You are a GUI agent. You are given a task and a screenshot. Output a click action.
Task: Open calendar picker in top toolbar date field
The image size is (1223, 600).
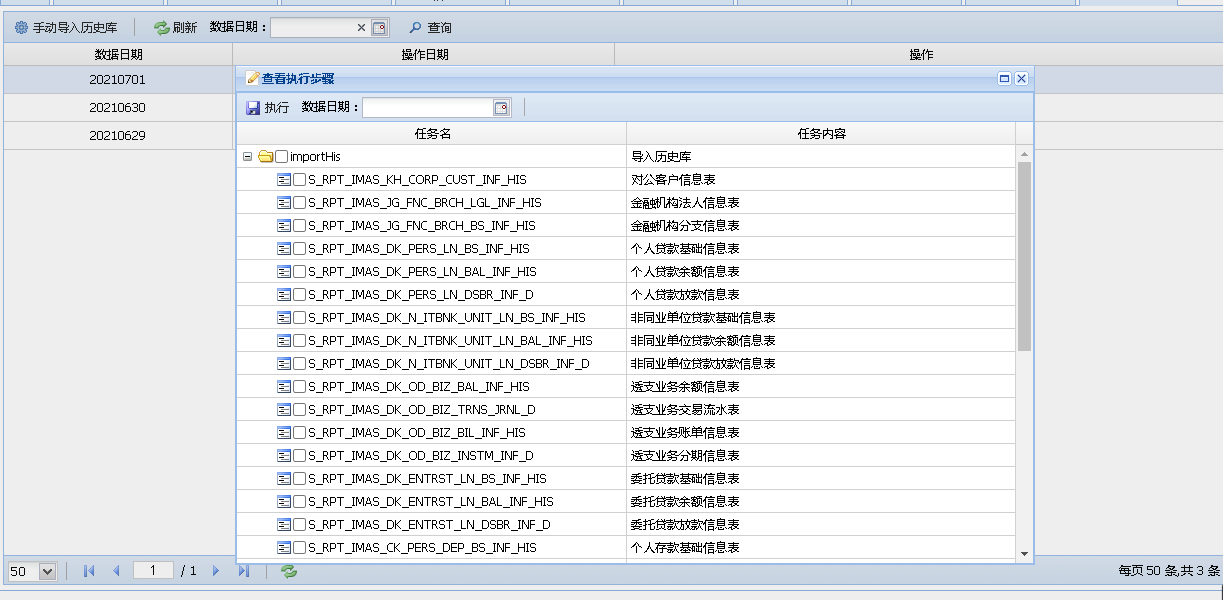[x=379, y=28]
